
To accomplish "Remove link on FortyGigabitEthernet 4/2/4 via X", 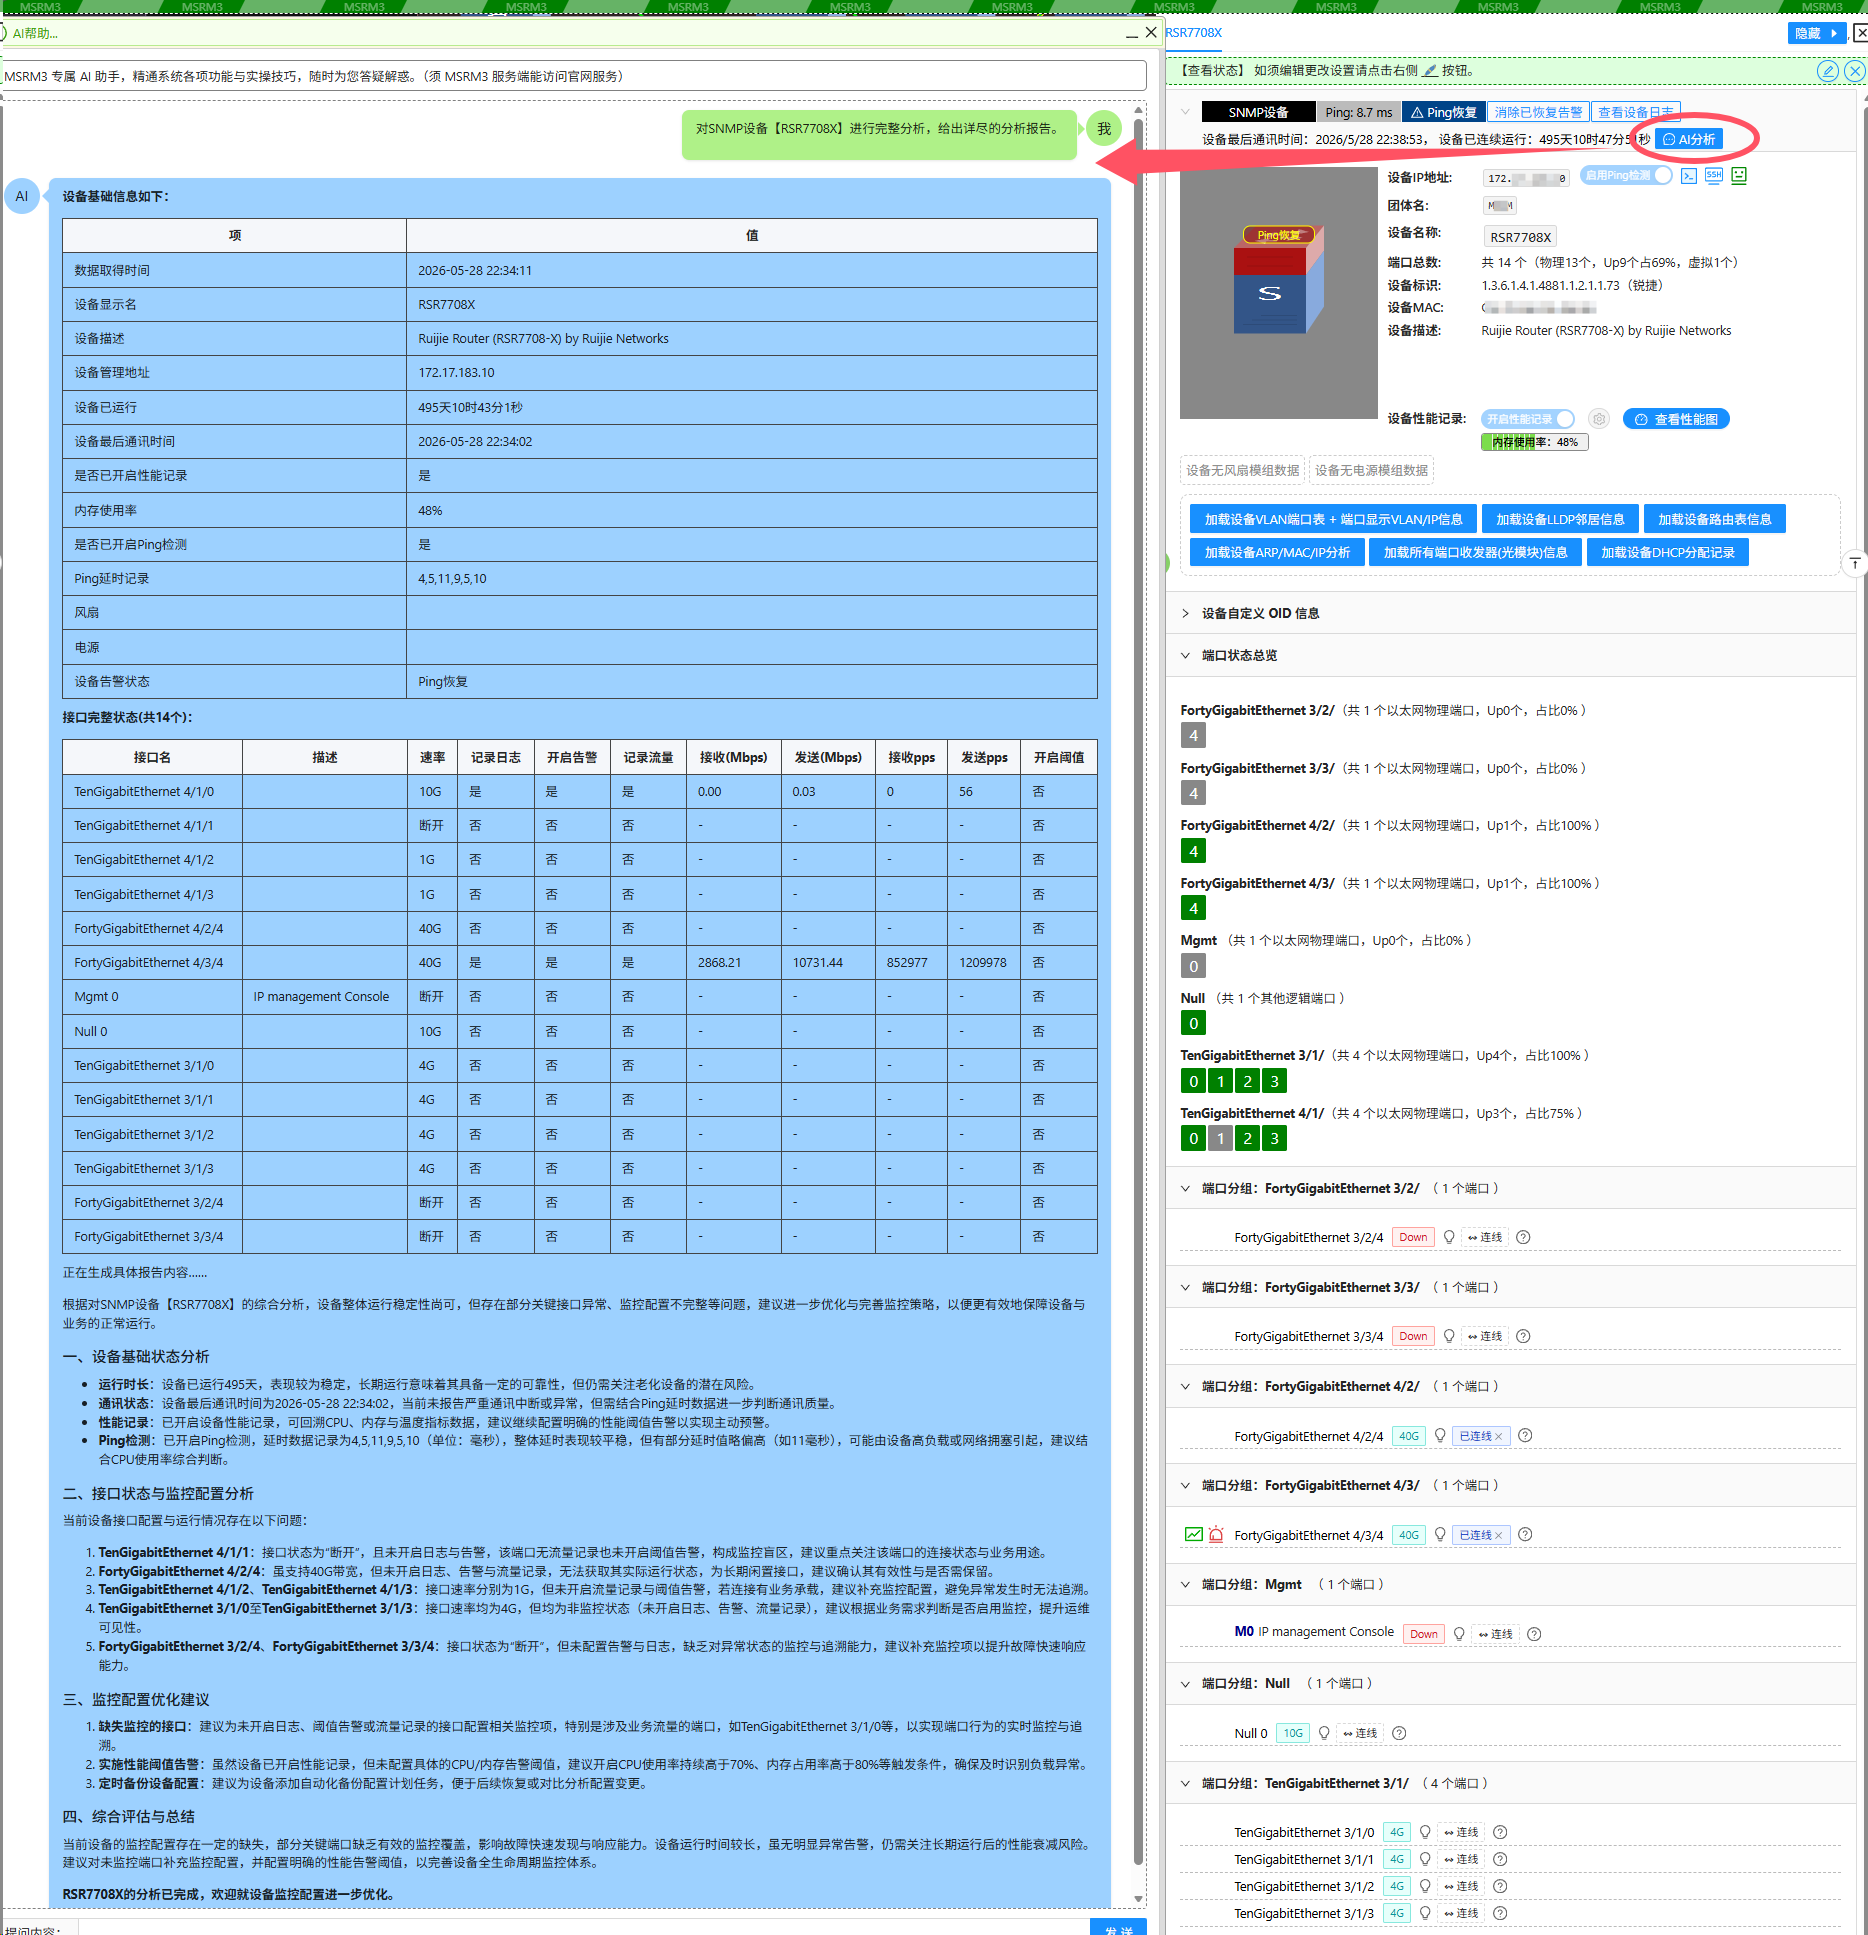I will 1498,1436.
